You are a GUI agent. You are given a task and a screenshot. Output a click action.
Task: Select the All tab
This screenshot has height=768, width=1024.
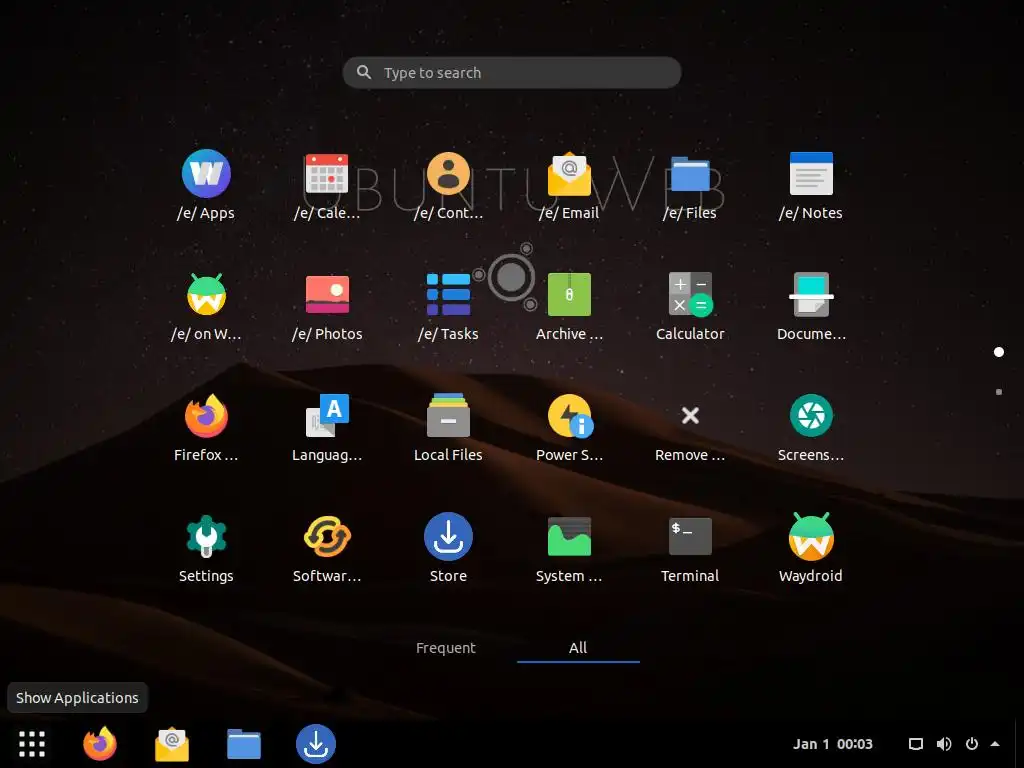pyautogui.click(x=578, y=647)
